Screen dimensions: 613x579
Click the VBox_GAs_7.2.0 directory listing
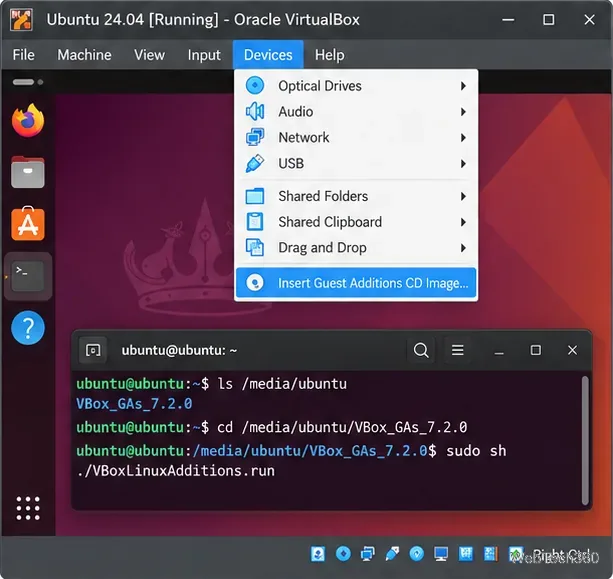click(134, 403)
